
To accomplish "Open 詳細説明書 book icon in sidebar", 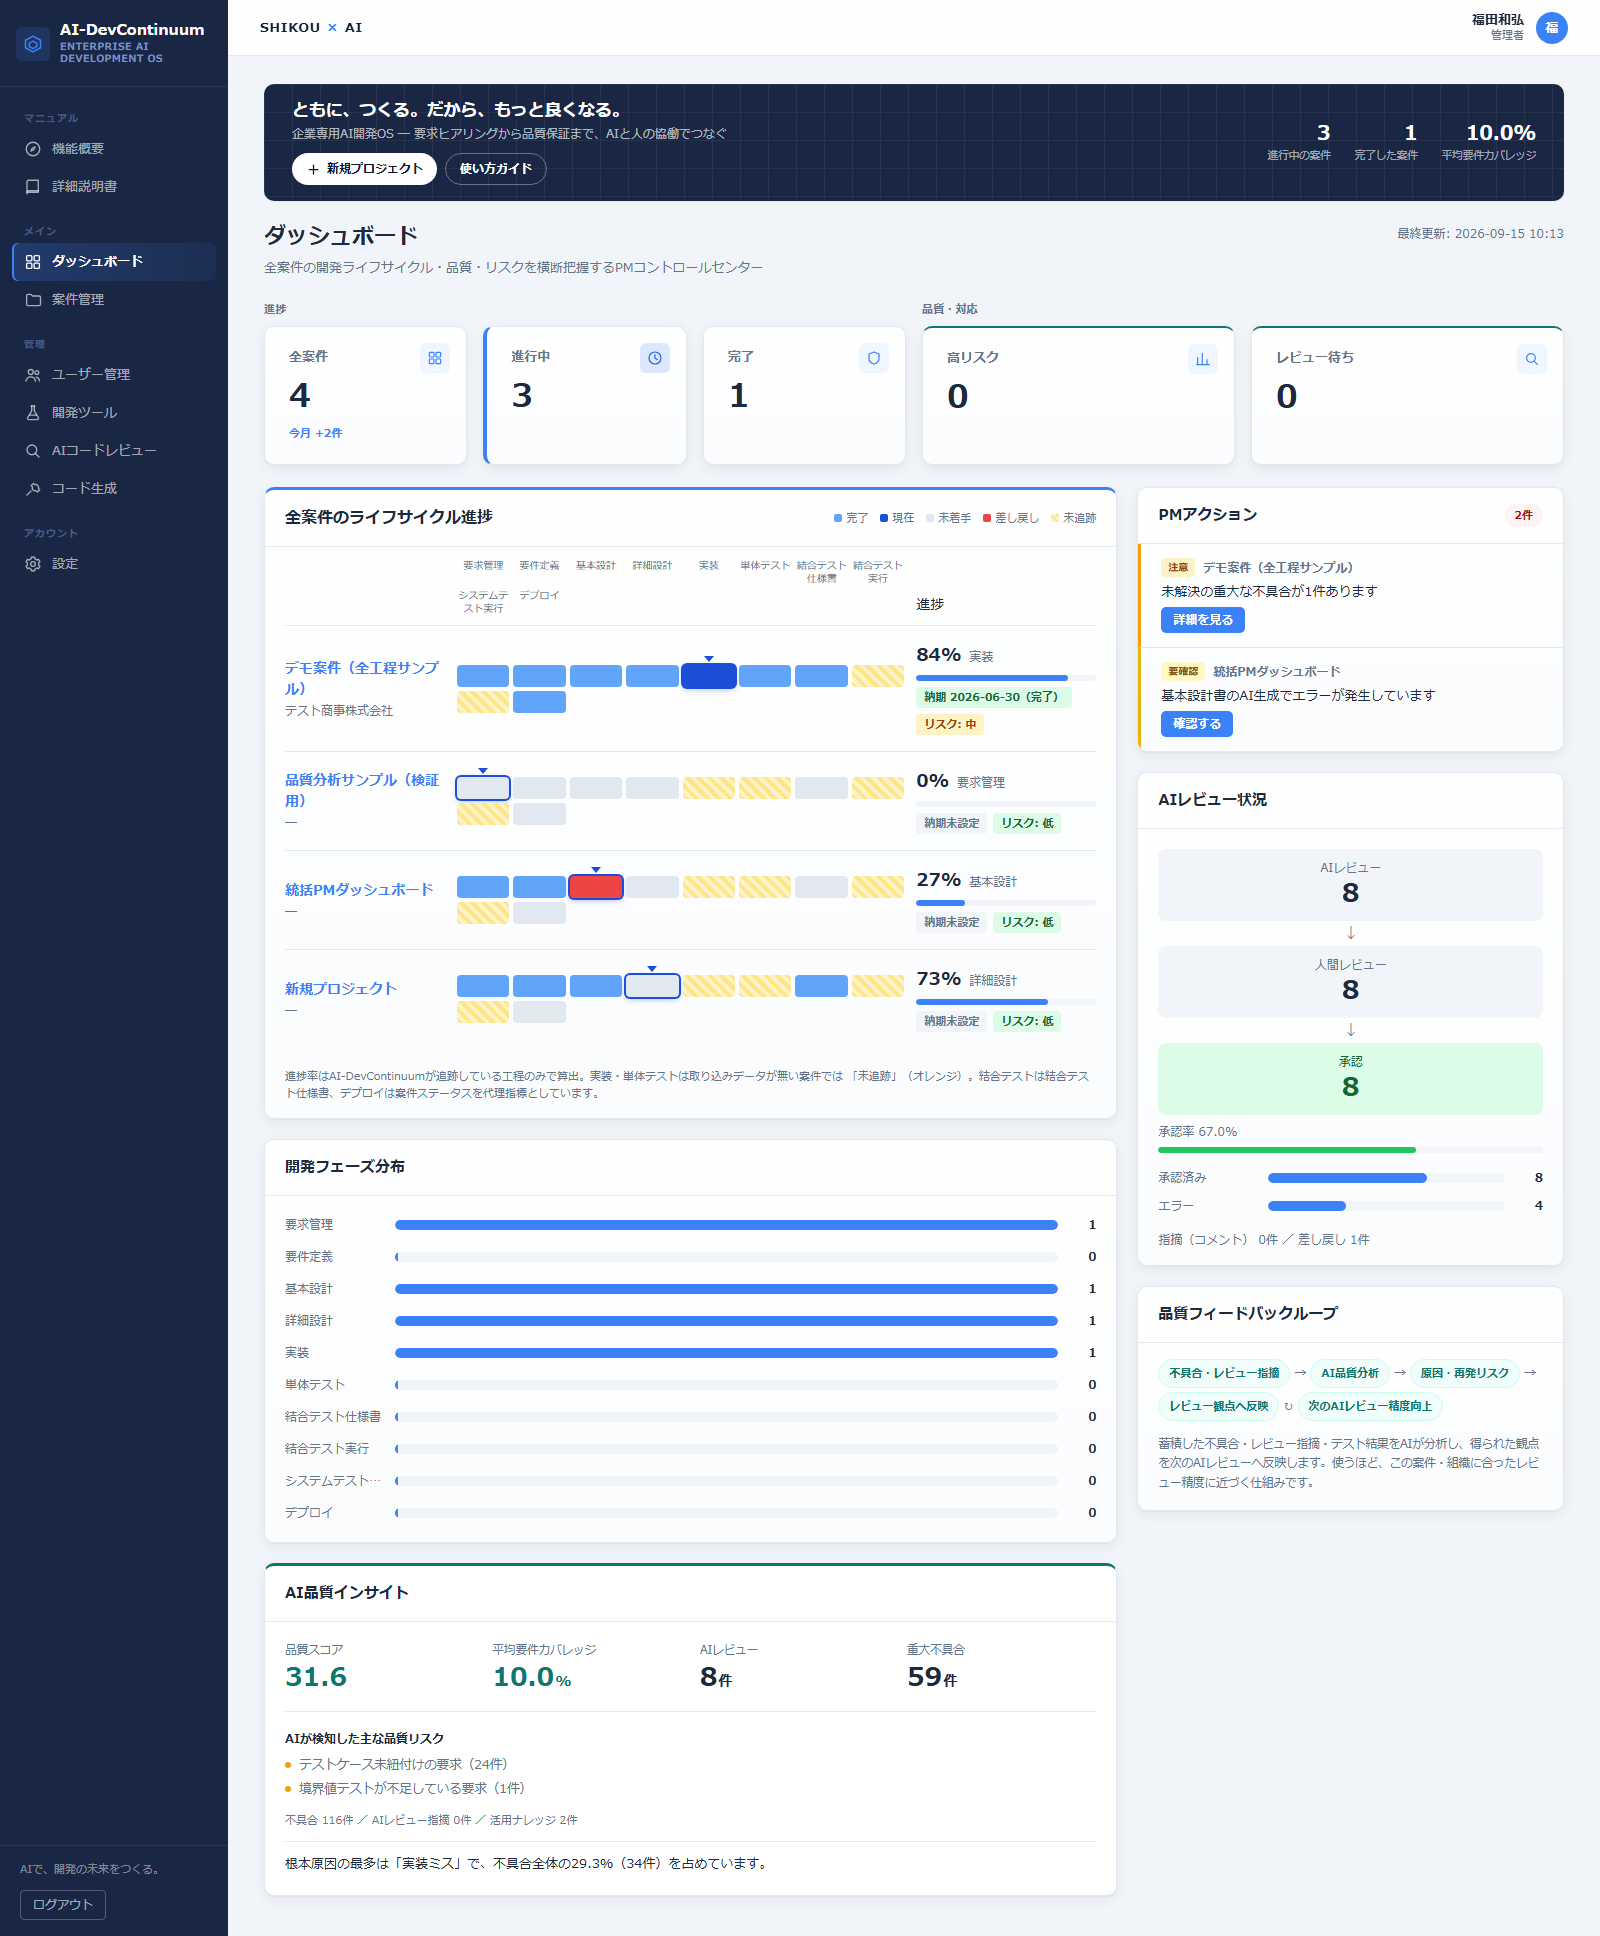I will click(x=33, y=187).
